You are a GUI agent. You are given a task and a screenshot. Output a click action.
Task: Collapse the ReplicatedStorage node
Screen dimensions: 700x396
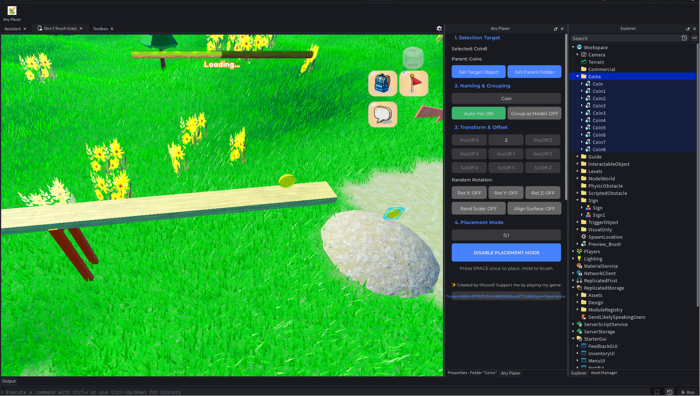(x=573, y=288)
